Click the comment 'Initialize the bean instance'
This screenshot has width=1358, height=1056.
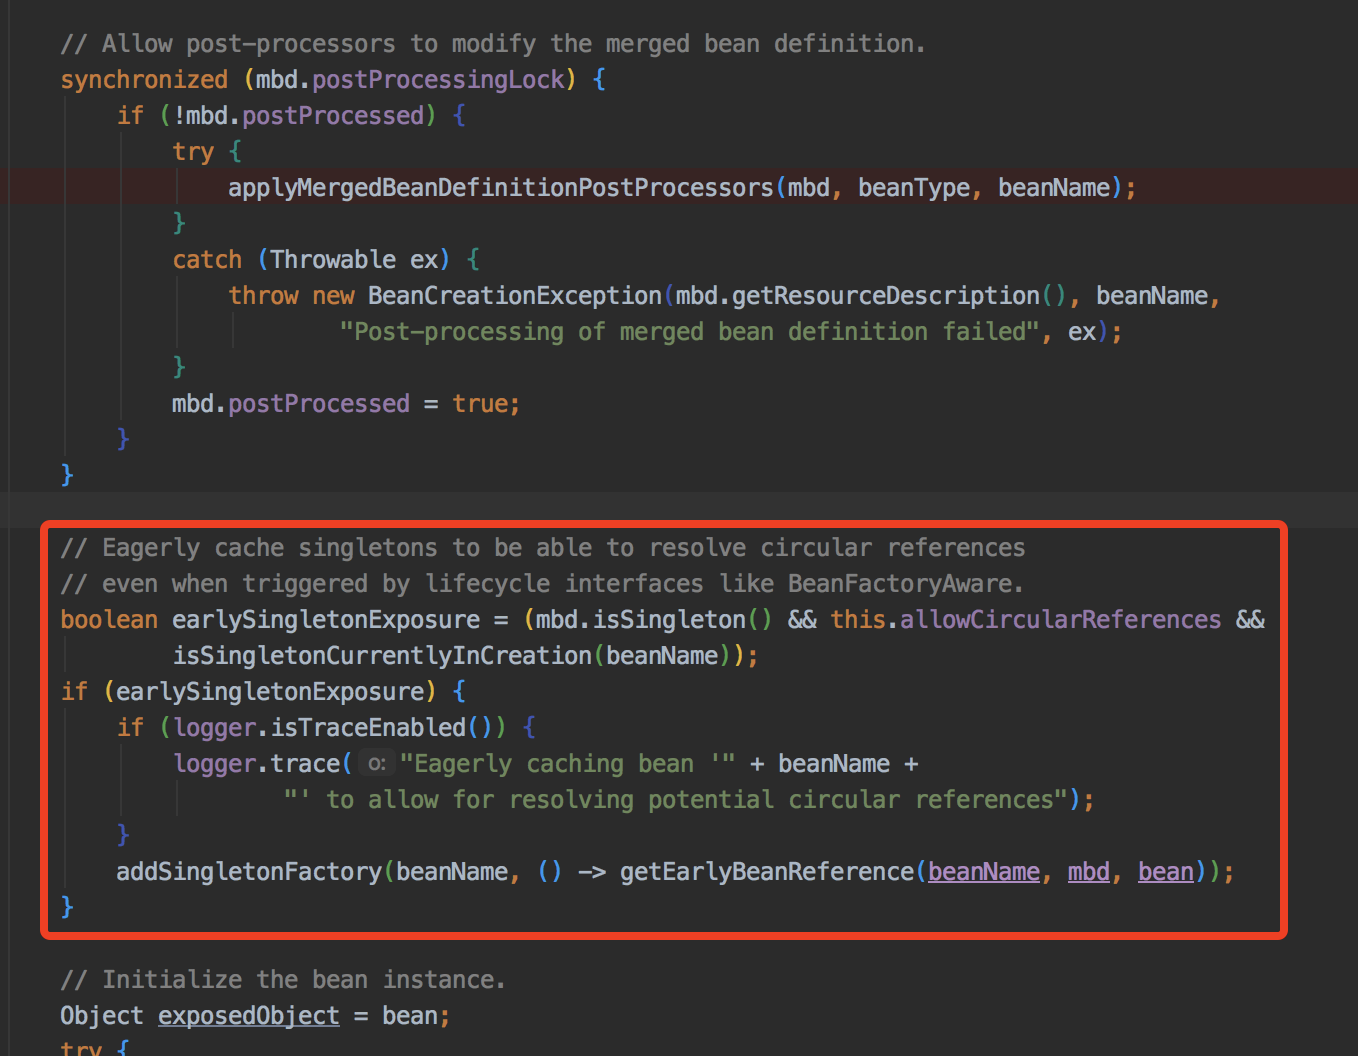pos(283,980)
